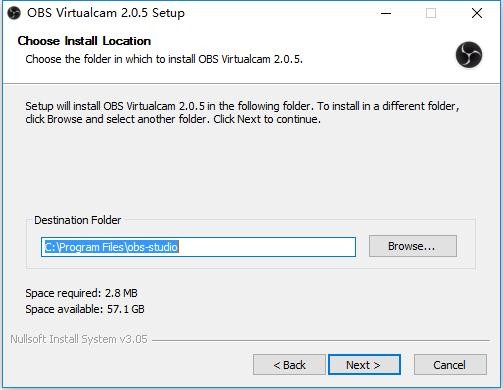Click into the Destination Folder path field
Image resolution: width=503 pixels, height=390 pixels.
pyautogui.click(x=198, y=247)
